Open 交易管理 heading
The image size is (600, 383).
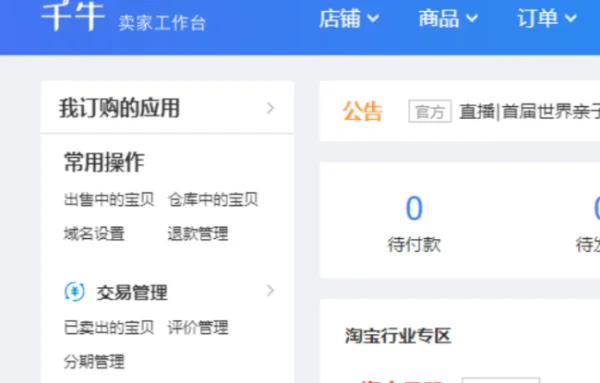(x=132, y=293)
